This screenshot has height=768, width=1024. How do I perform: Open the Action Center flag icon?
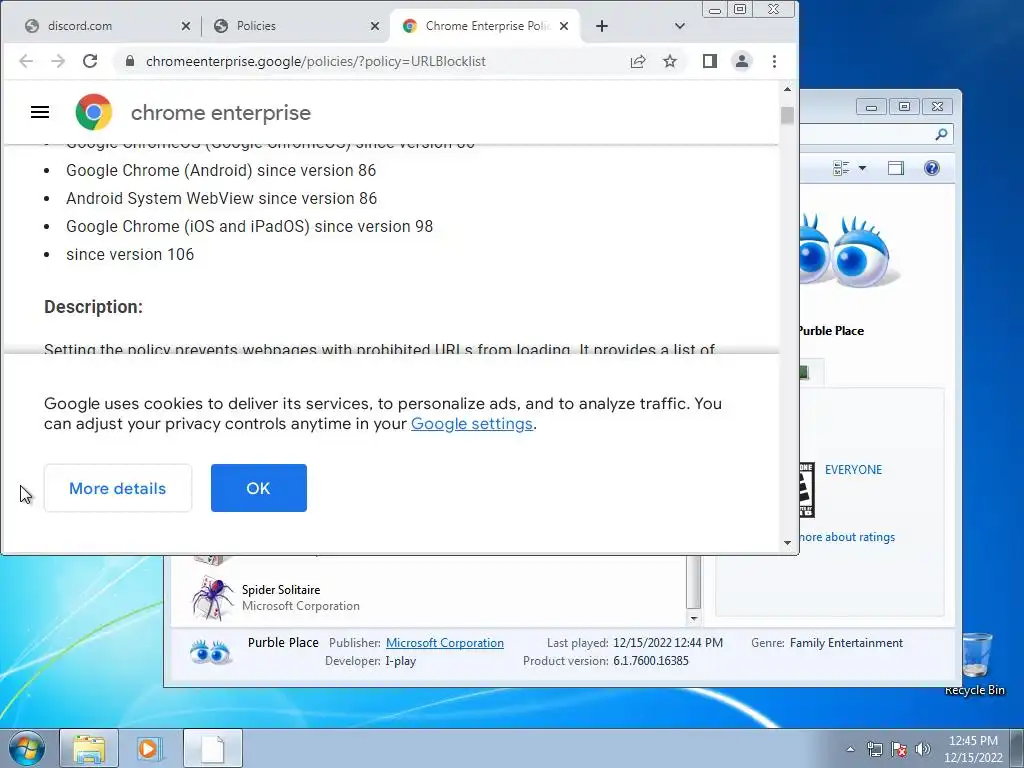[x=899, y=749]
